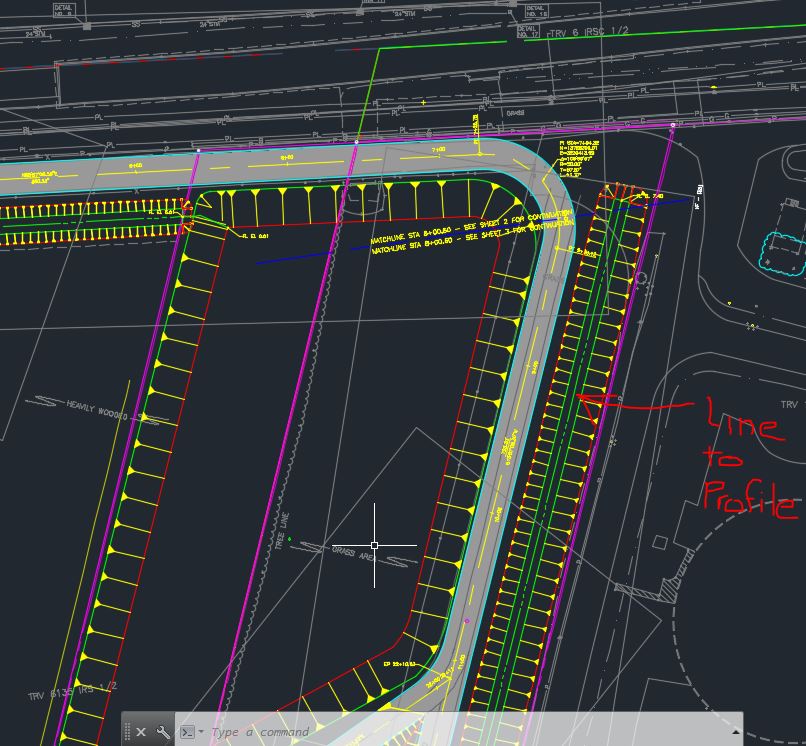806x746 pixels.
Task: Close the command line window
Action: pyautogui.click(x=141, y=732)
